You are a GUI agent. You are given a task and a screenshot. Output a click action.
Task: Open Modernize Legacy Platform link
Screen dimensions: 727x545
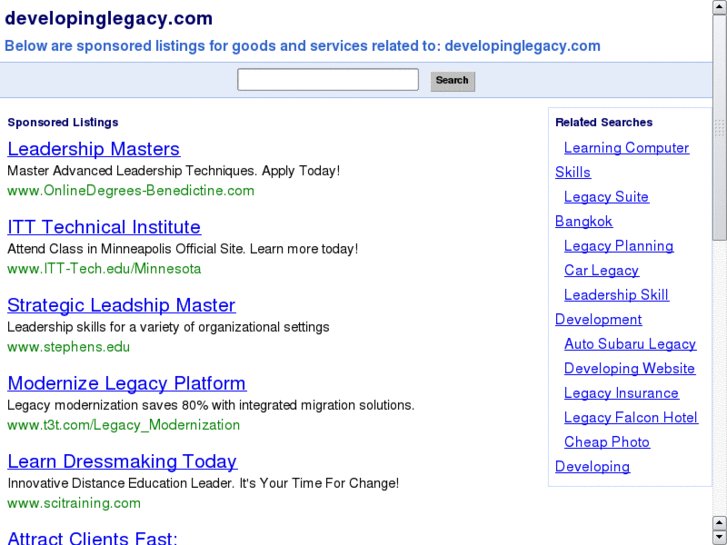(127, 383)
